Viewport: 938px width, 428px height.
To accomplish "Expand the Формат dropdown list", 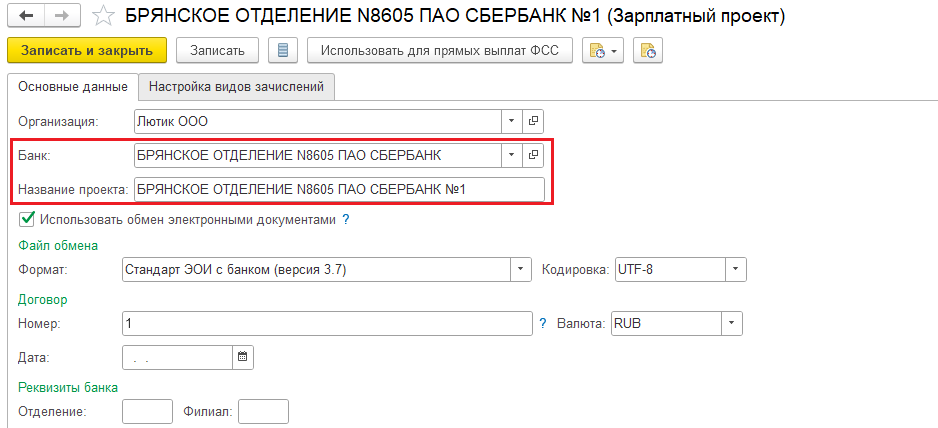I will pyautogui.click(x=520, y=269).
